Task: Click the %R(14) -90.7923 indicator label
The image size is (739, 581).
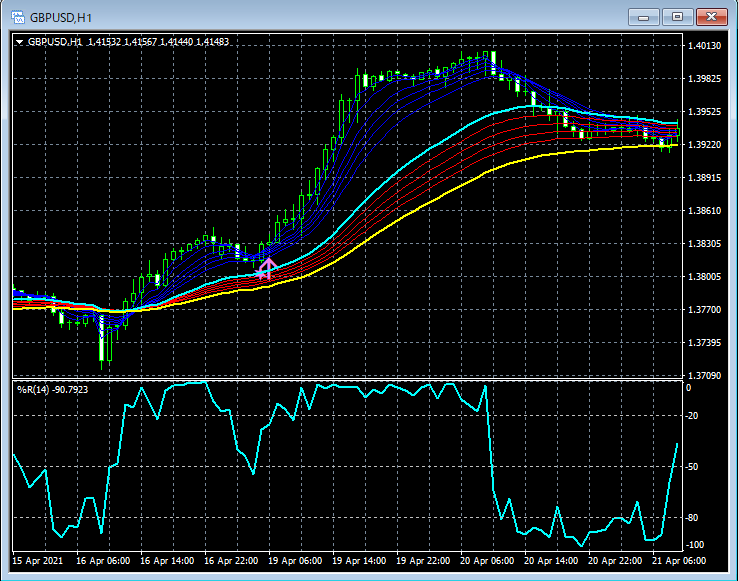Action: pos(52,390)
